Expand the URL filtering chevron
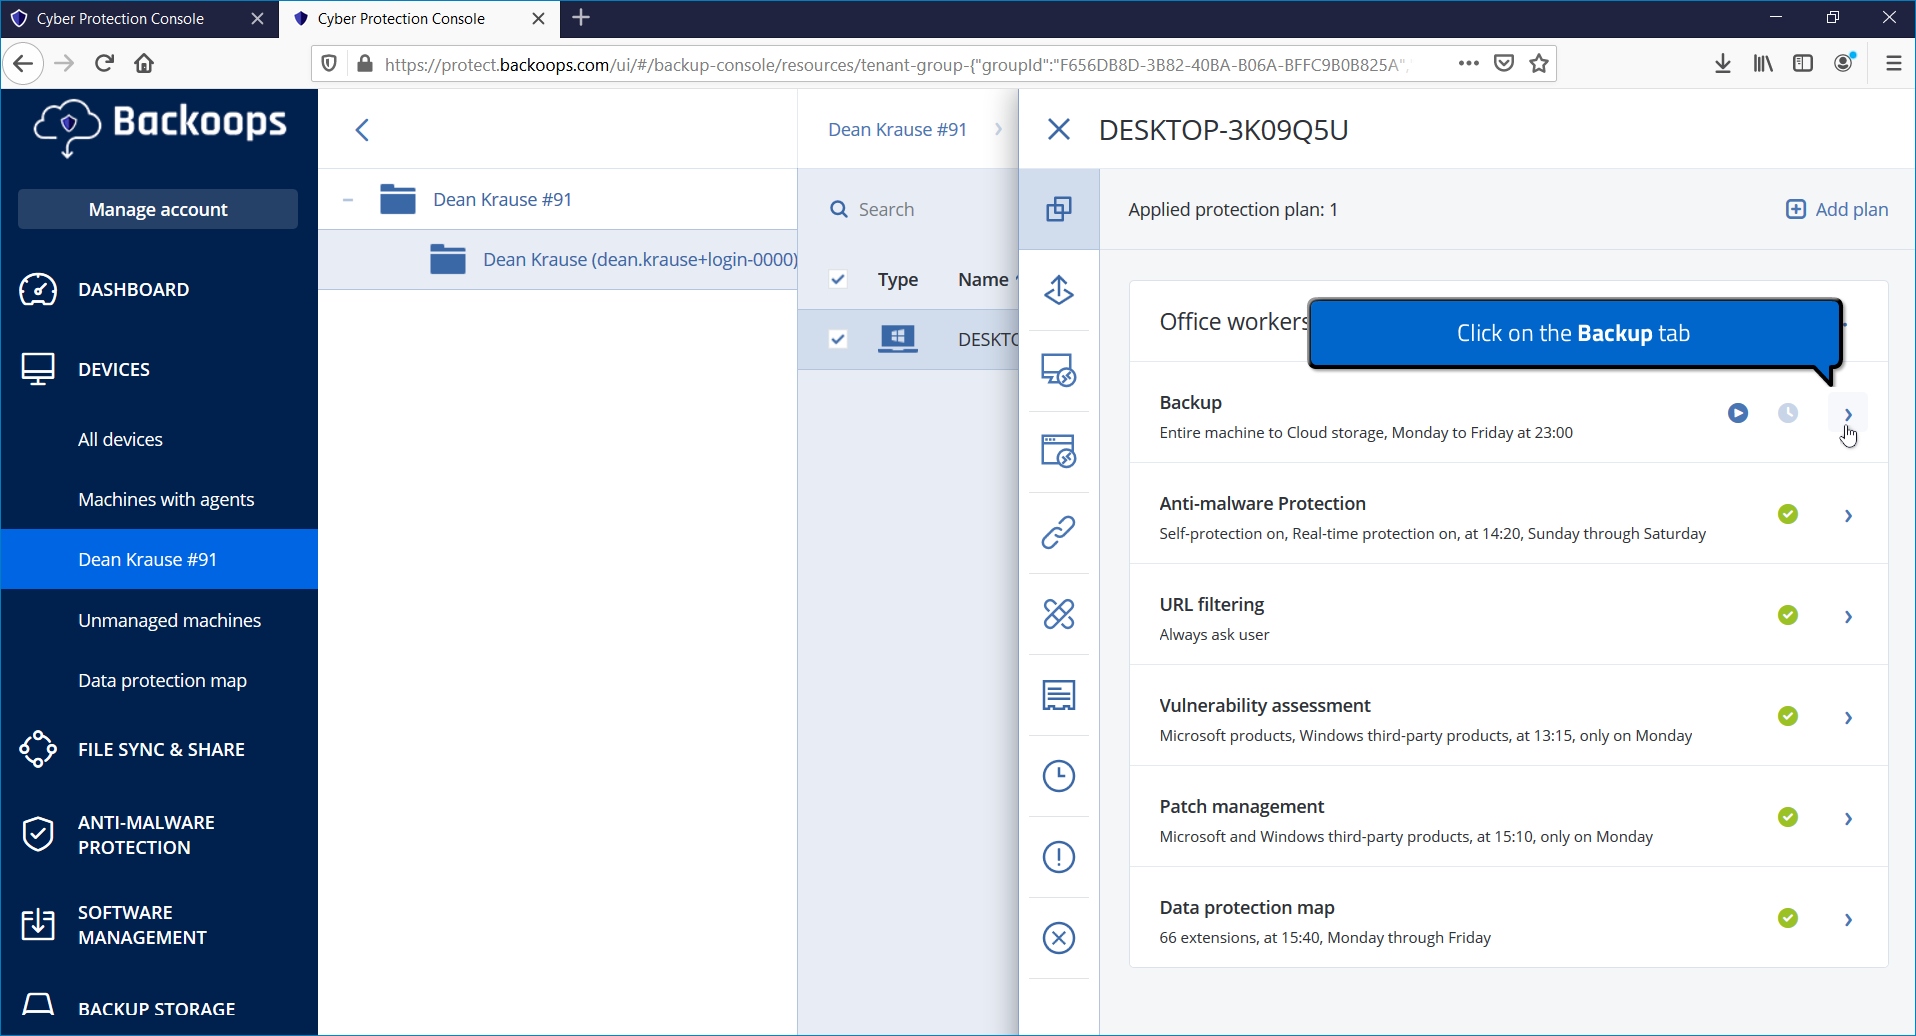Screen dimensions: 1916x1036 (x=1849, y=617)
